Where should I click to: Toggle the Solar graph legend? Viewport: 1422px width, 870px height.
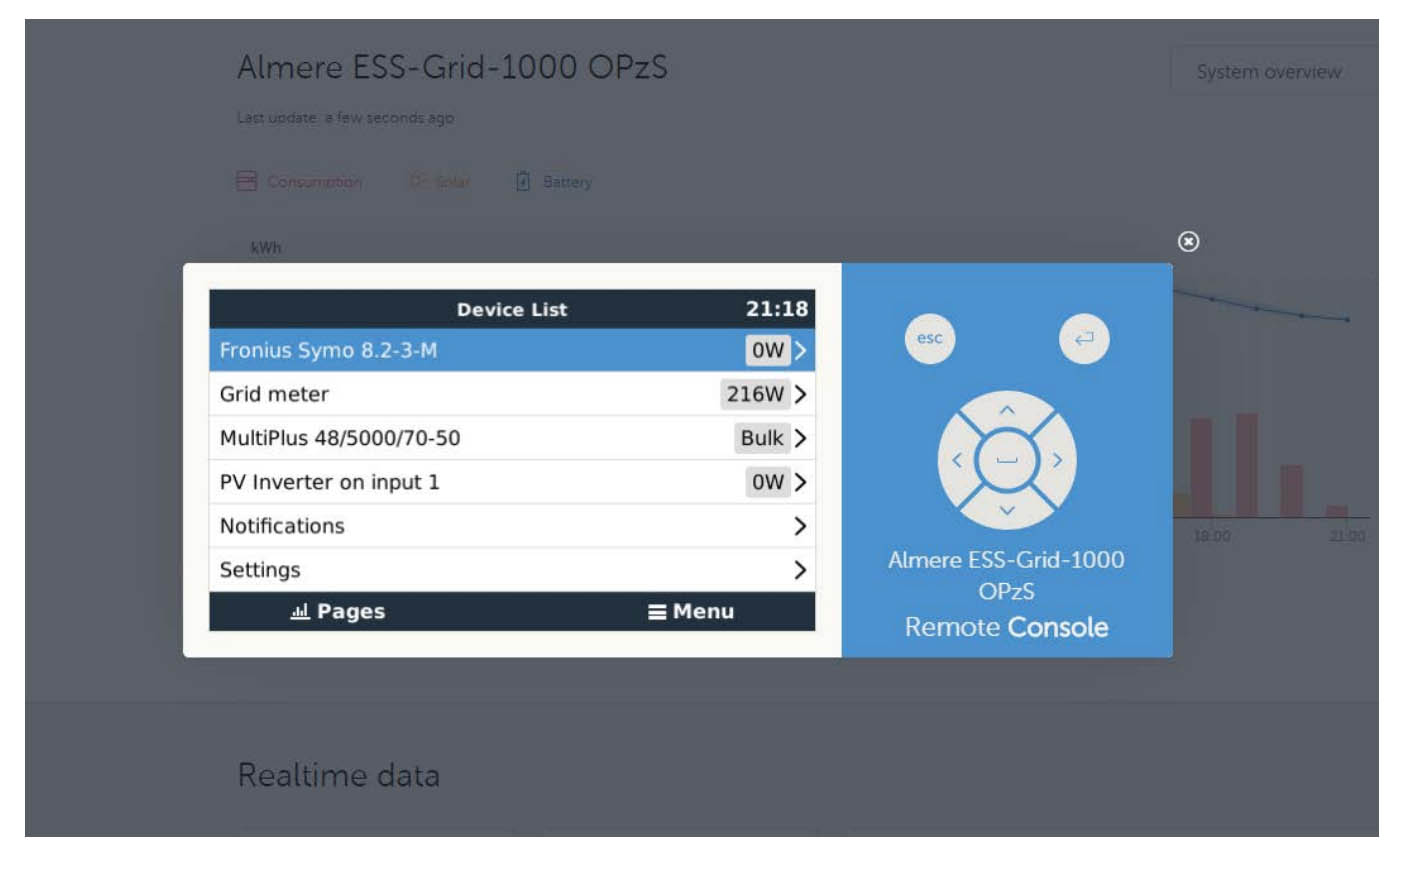[x=441, y=182]
